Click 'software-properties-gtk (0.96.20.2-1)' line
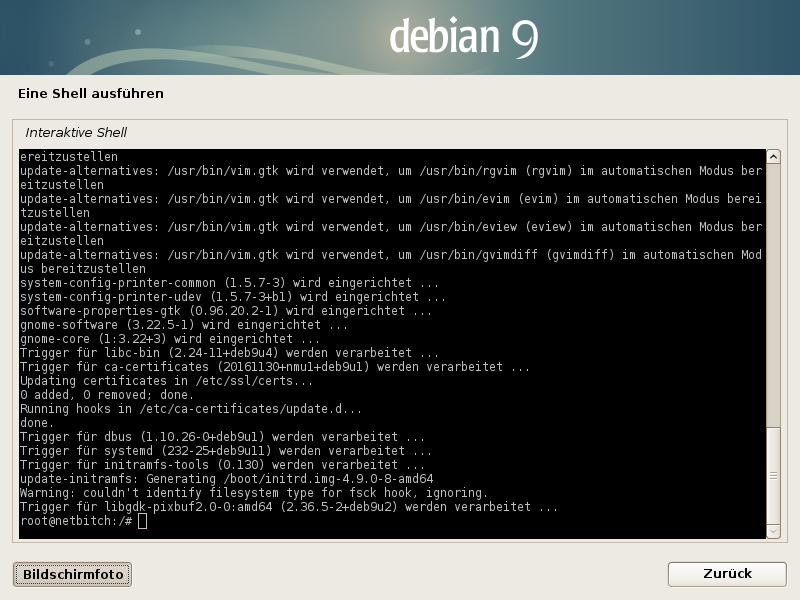Viewport: 800px width, 600px height. pyautogui.click(x=226, y=311)
